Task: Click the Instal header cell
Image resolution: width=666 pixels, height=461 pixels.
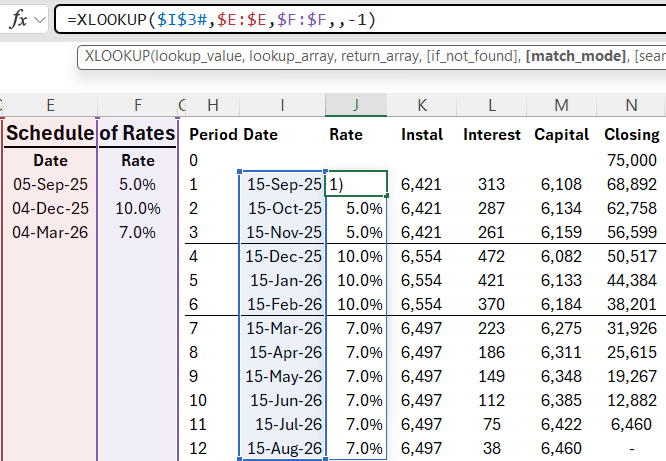Action: [x=422, y=135]
